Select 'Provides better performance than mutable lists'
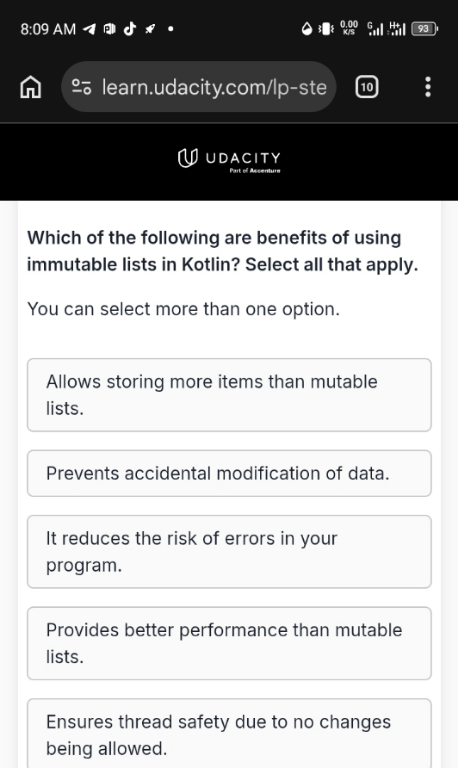Viewport: 458px width, 768px height. 229,643
